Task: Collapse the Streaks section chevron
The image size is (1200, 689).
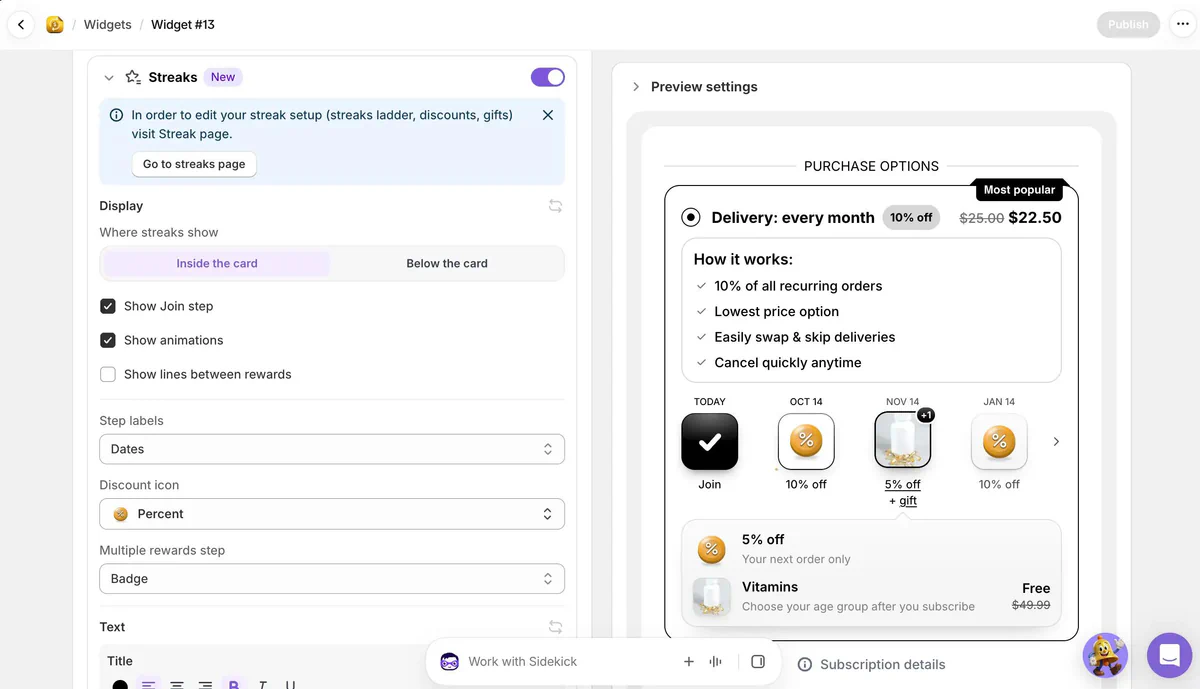Action: [109, 77]
